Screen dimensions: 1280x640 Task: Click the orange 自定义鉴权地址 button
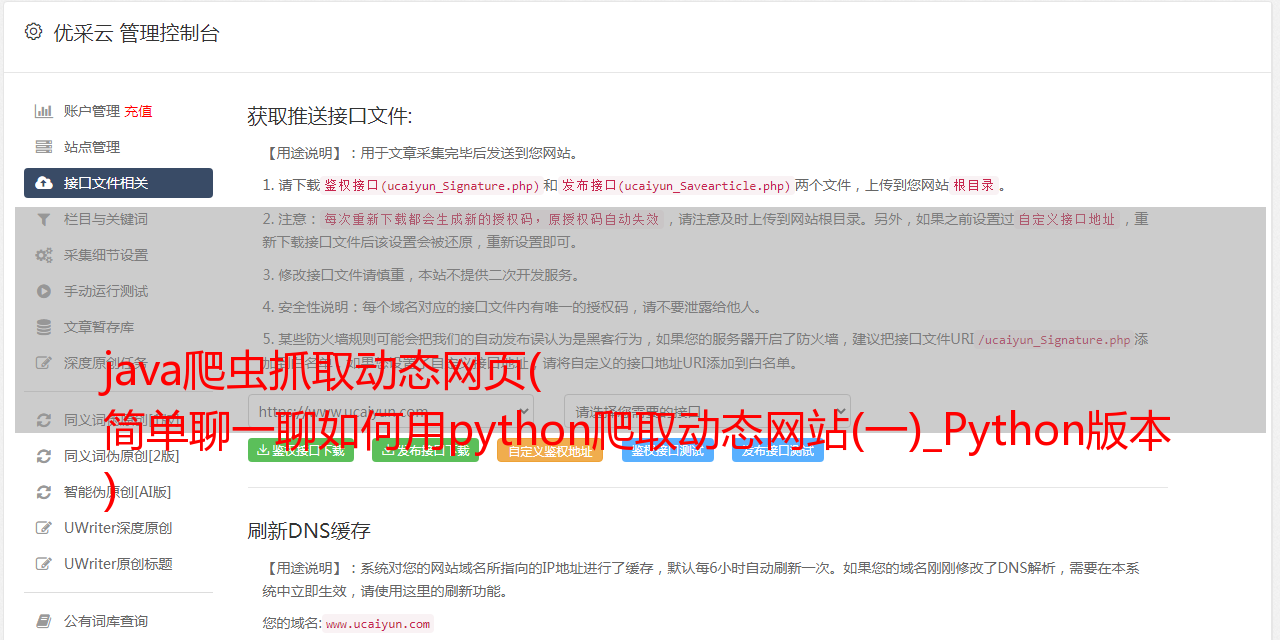point(550,451)
